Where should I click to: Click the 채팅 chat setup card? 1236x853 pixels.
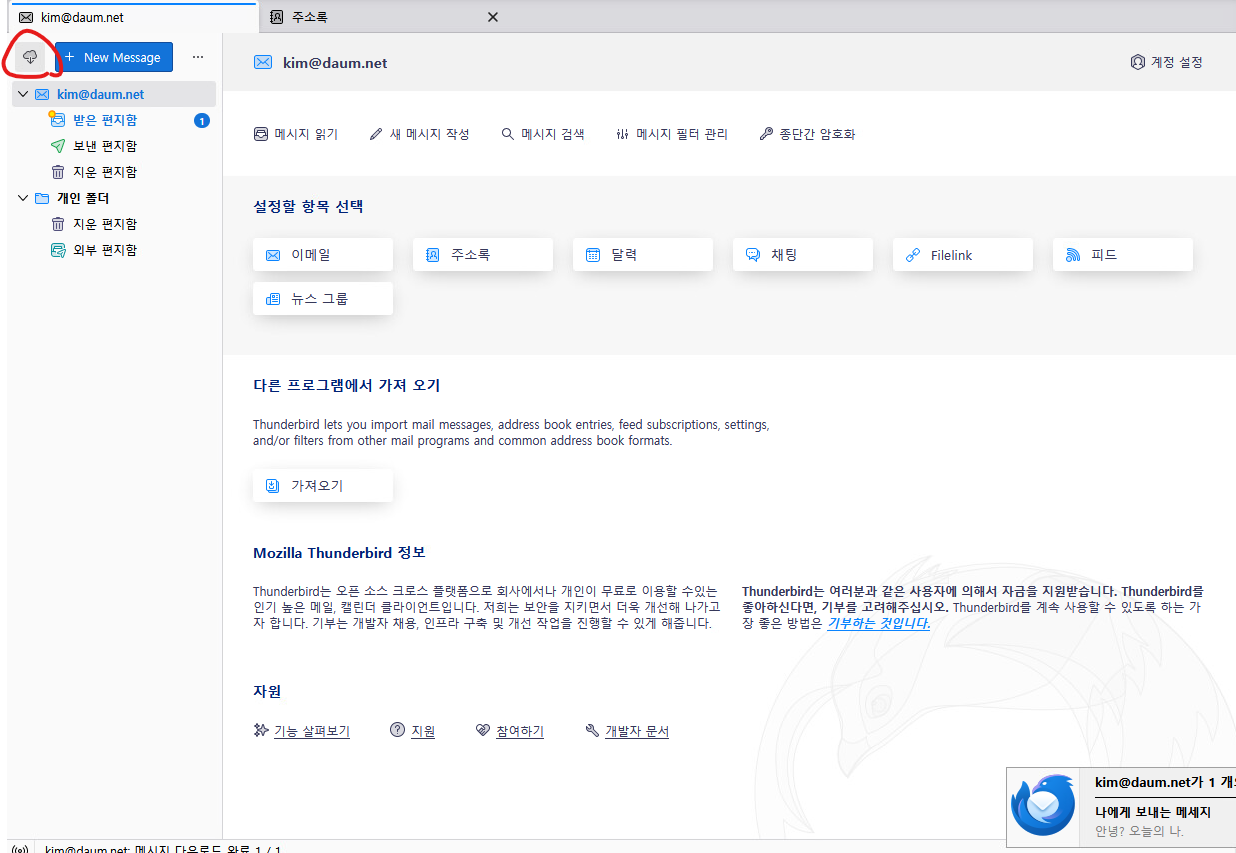803,255
